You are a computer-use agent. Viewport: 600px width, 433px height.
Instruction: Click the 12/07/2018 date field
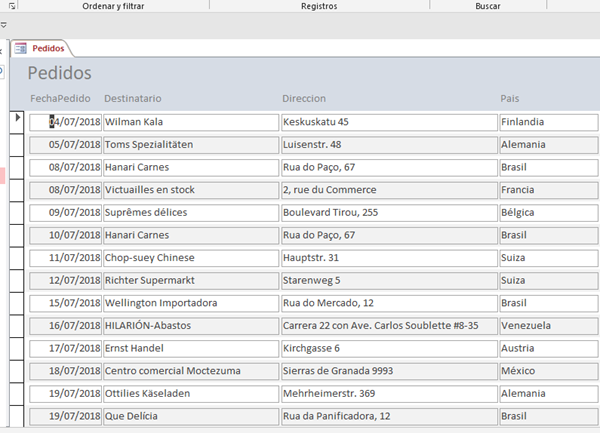click(x=65, y=281)
